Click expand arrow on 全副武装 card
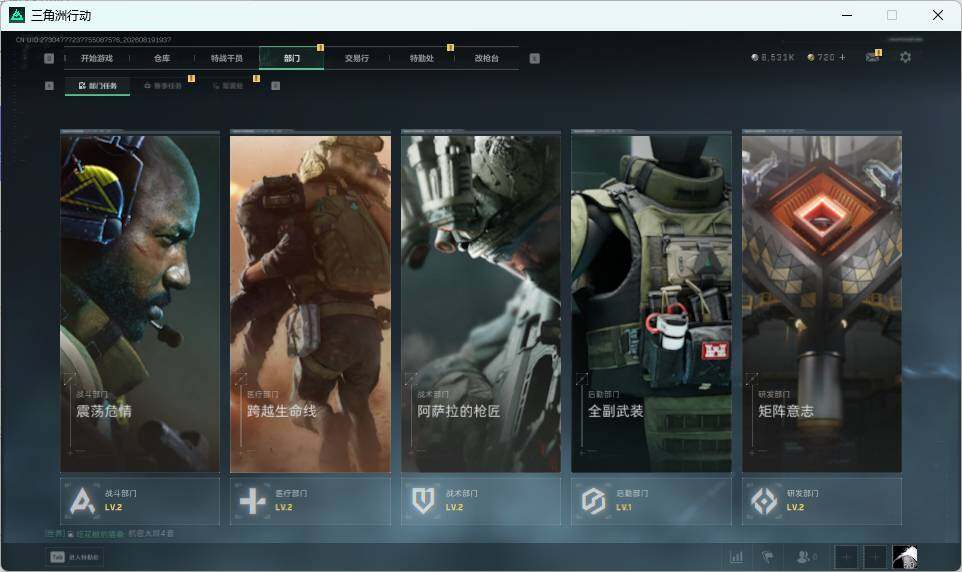This screenshot has width=962, height=572. (581, 378)
